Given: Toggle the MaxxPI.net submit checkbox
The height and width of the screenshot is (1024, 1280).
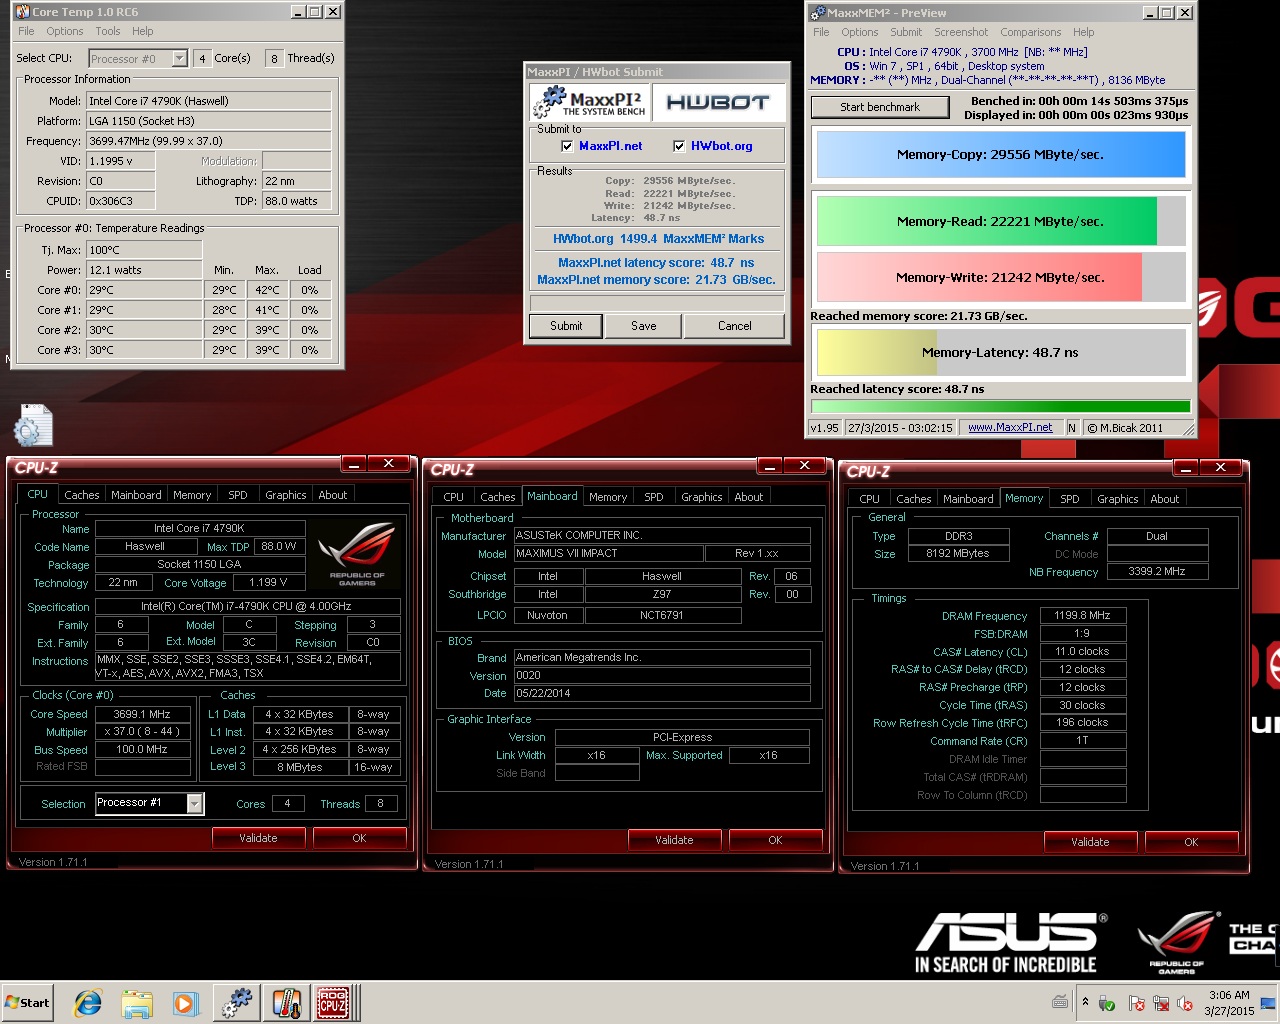Looking at the screenshot, I should tap(567, 146).
